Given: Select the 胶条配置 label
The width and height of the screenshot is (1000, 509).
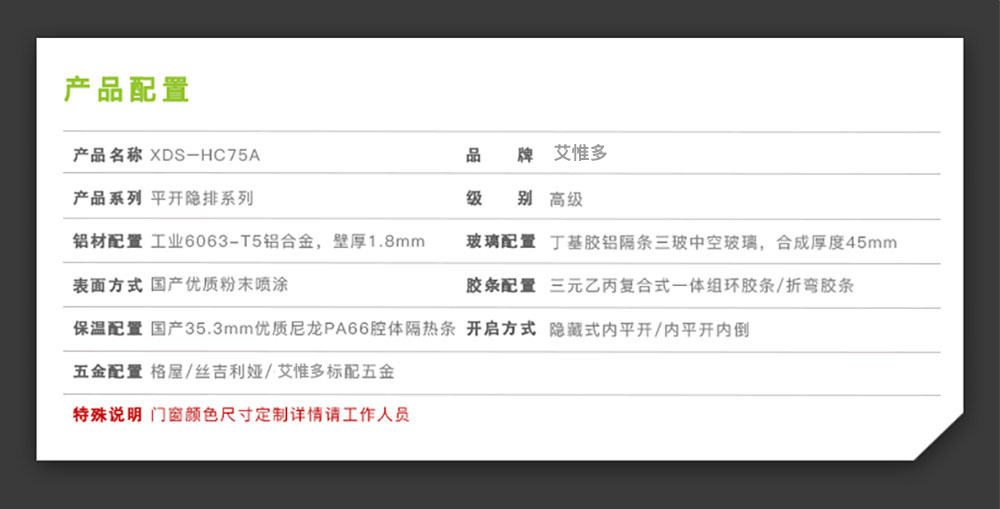Looking at the screenshot, I should (x=501, y=285).
